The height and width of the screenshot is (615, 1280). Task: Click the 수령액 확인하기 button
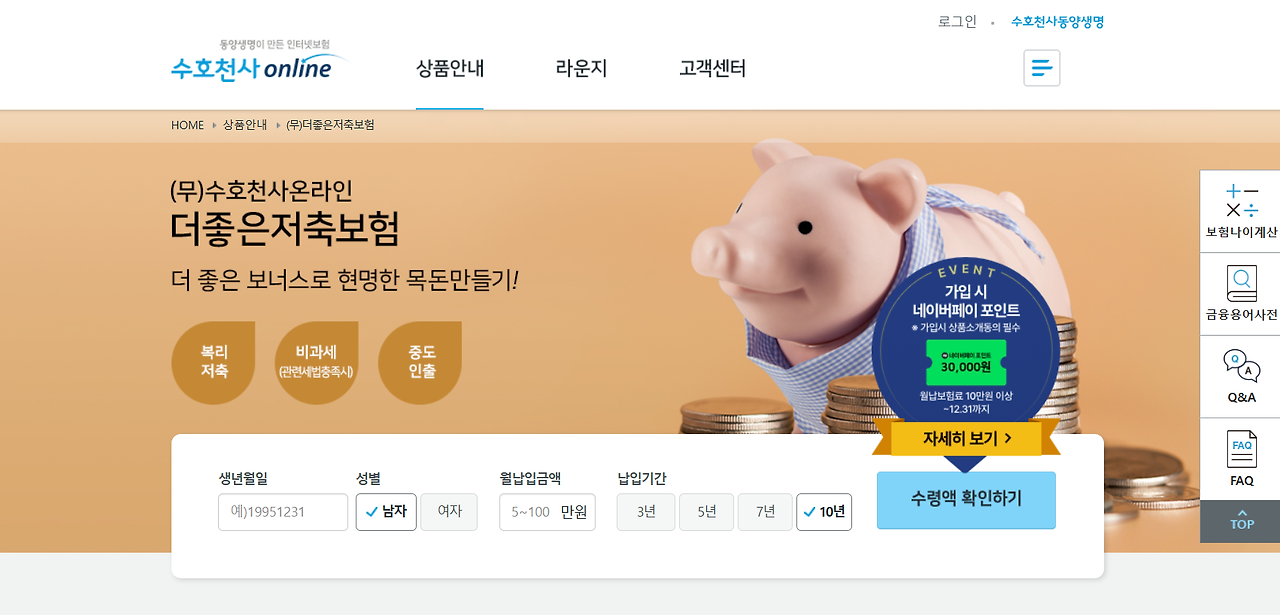[x=966, y=500]
